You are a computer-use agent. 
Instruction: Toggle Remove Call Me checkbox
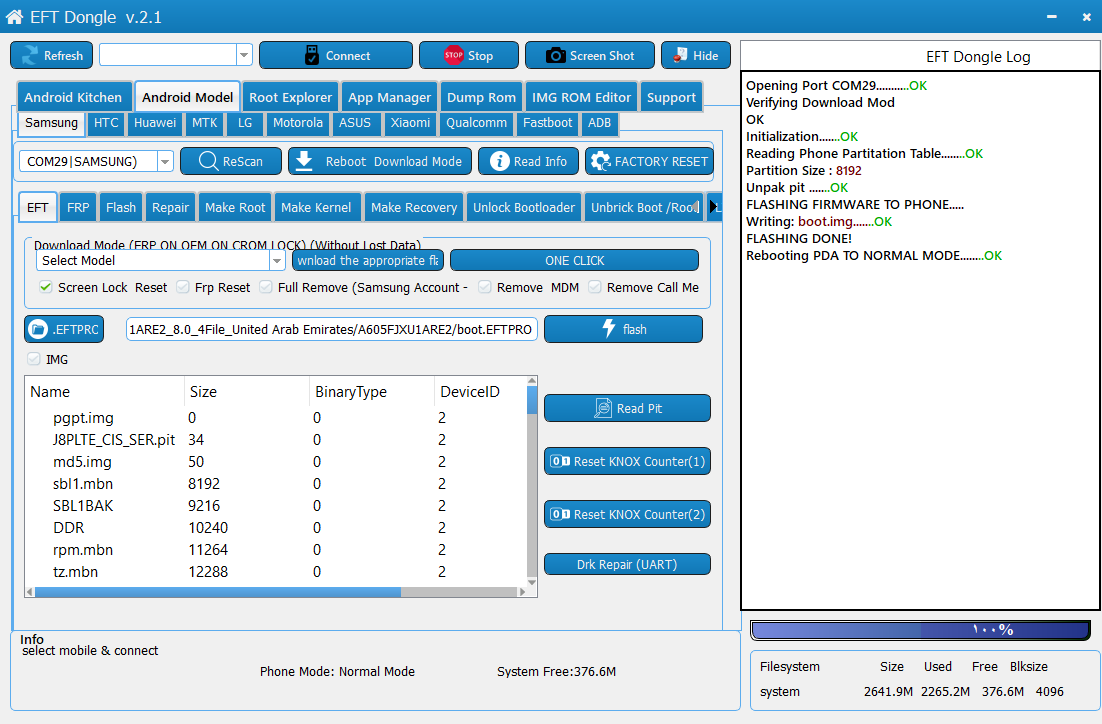595,287
